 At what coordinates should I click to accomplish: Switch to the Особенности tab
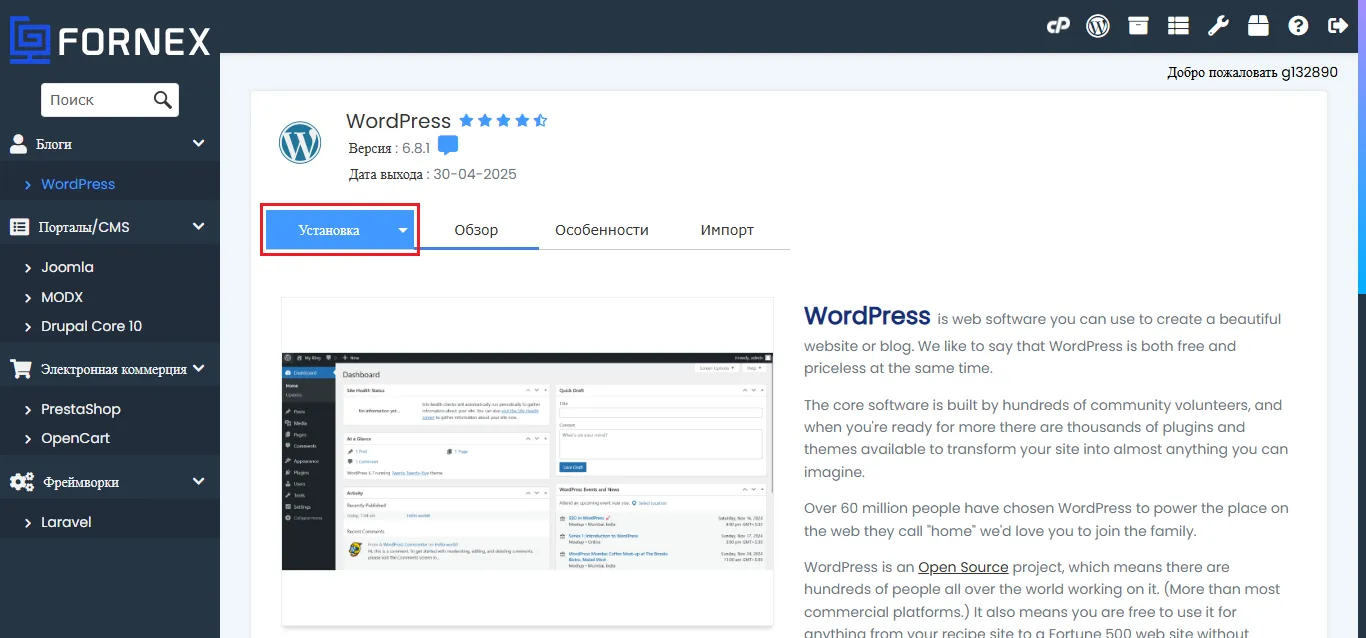pos(602,230)
